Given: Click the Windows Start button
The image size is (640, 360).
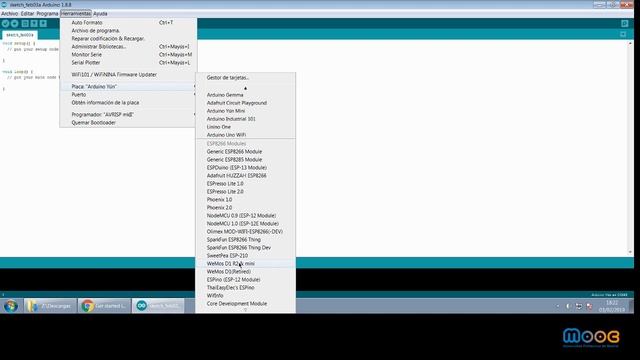Looking at the screenshot, I should (x=11, y=306).
